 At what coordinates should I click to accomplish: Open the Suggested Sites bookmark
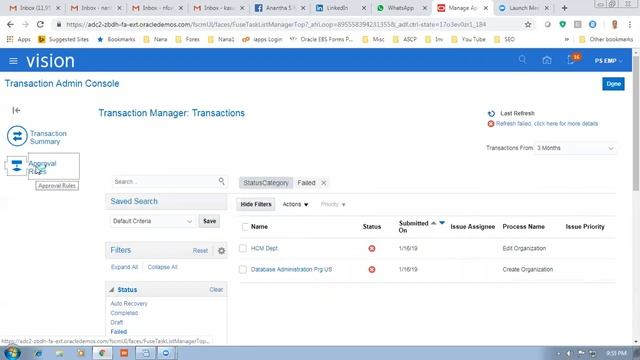(63, 39)
